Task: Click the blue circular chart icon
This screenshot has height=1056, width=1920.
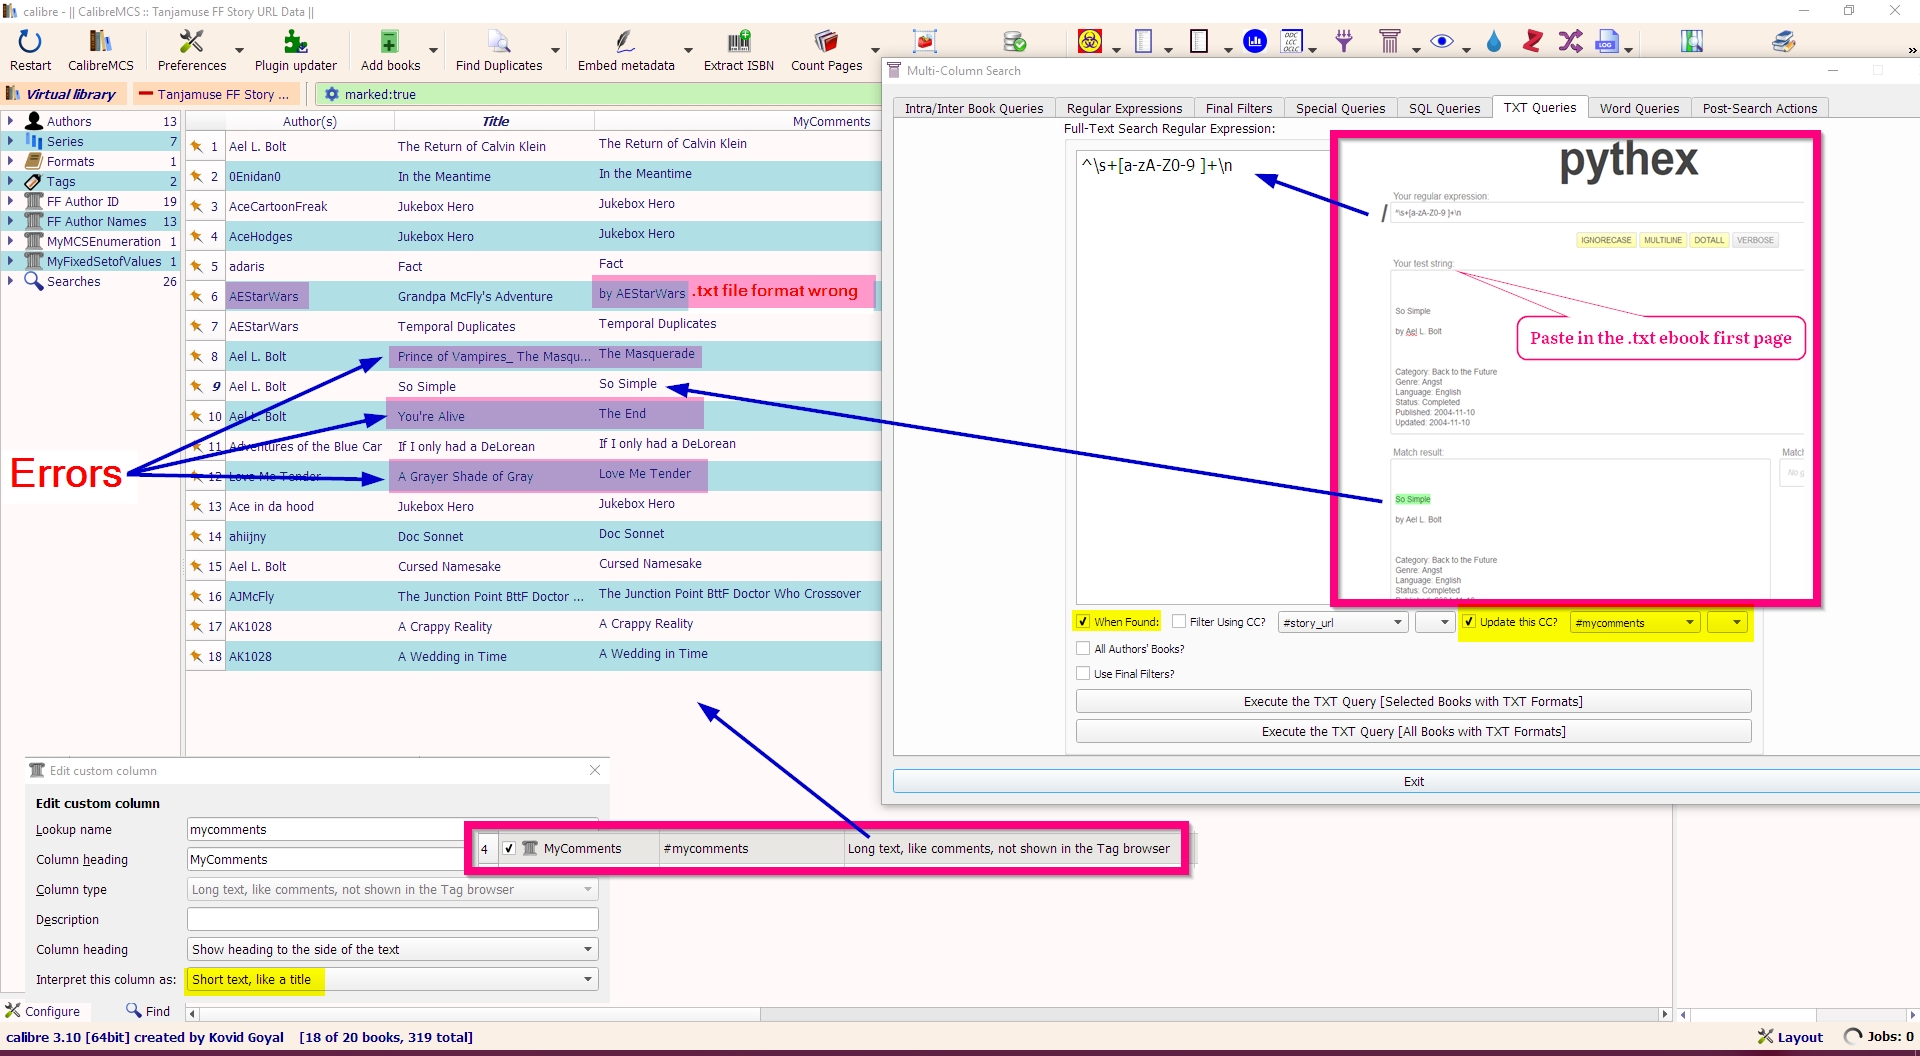Action: (x=1254, y=41)
